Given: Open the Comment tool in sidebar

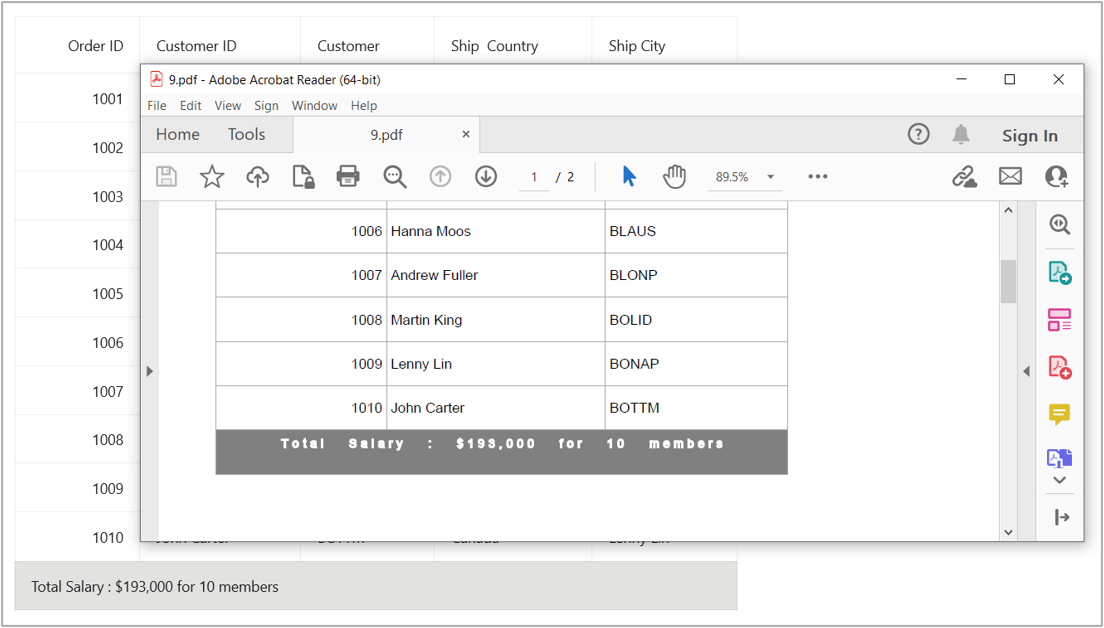Looking at the screenshot, I should click(1059, 413).
